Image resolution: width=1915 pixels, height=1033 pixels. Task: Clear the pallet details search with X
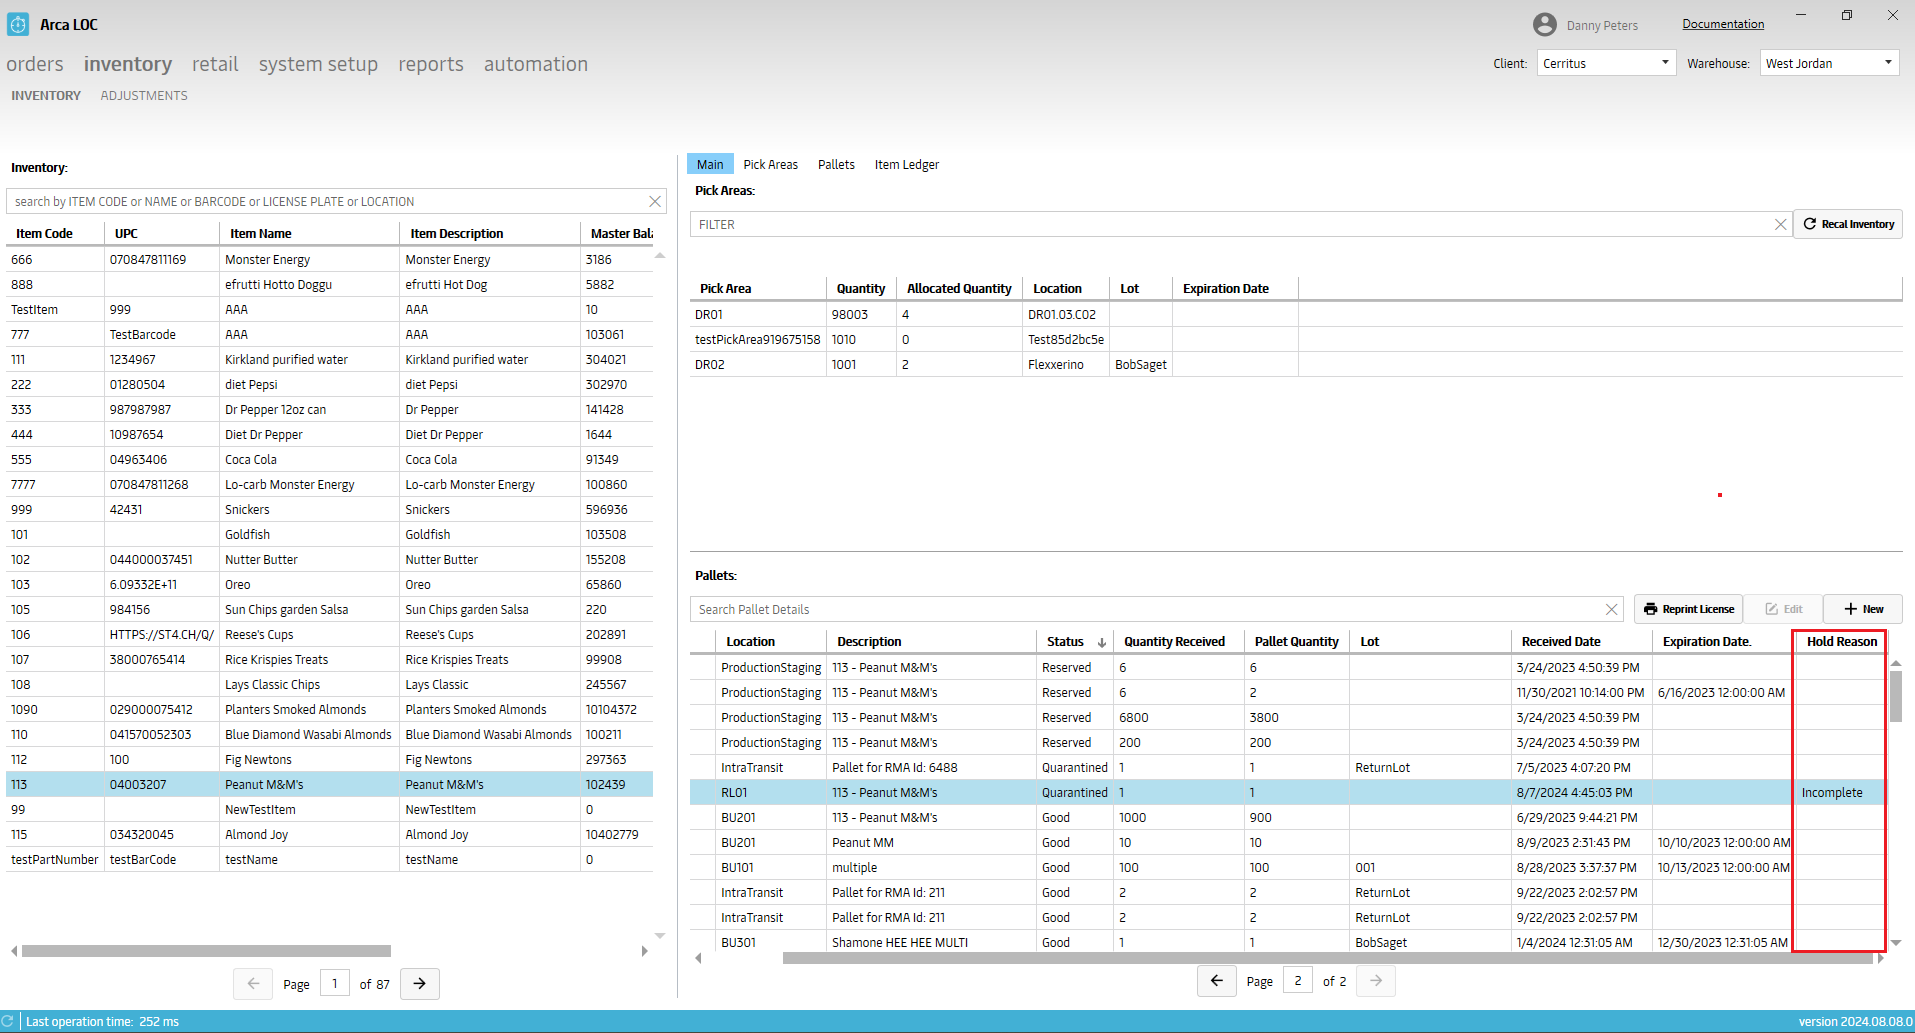(1611, 610)
